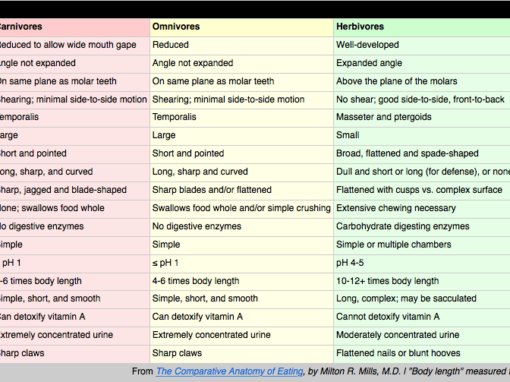Click 'Sharp blades and/or flattened' cell
Viewport: 510px width, 382px height.
242,190
